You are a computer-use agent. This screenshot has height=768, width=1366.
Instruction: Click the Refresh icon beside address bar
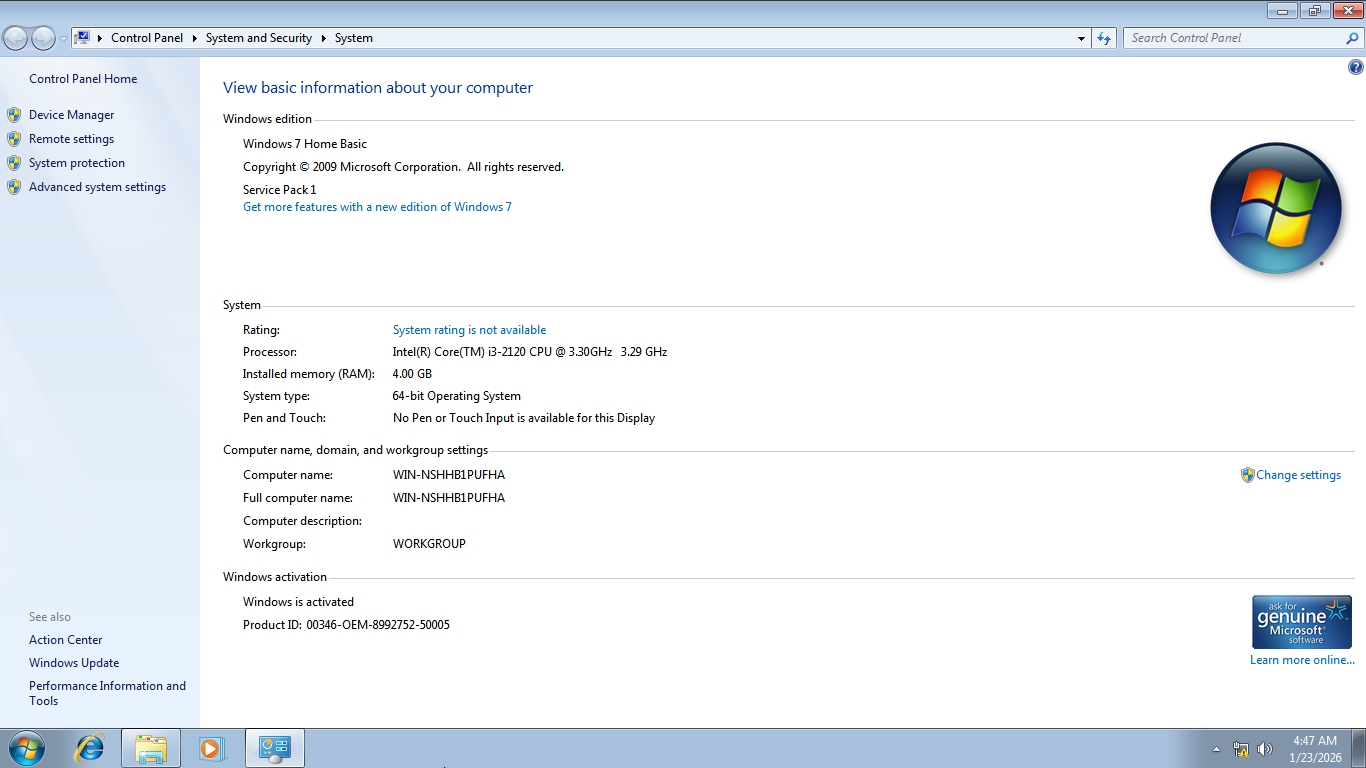1104,38
